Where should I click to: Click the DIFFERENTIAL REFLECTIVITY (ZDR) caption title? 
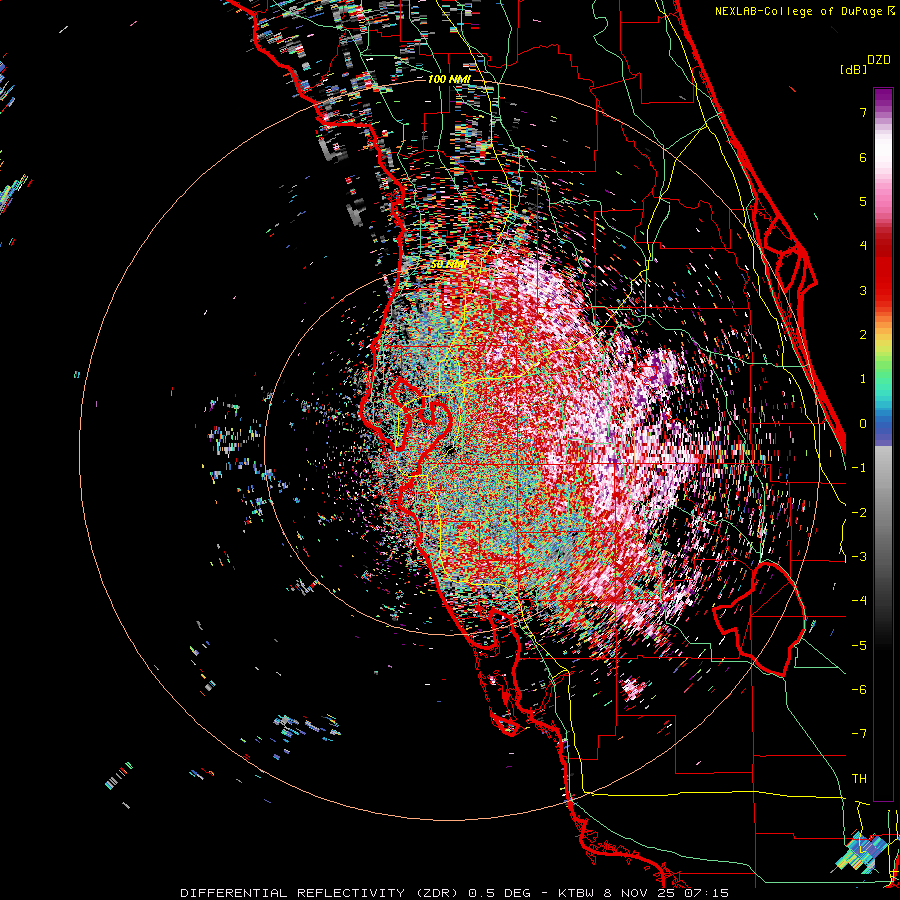[319, 893]
